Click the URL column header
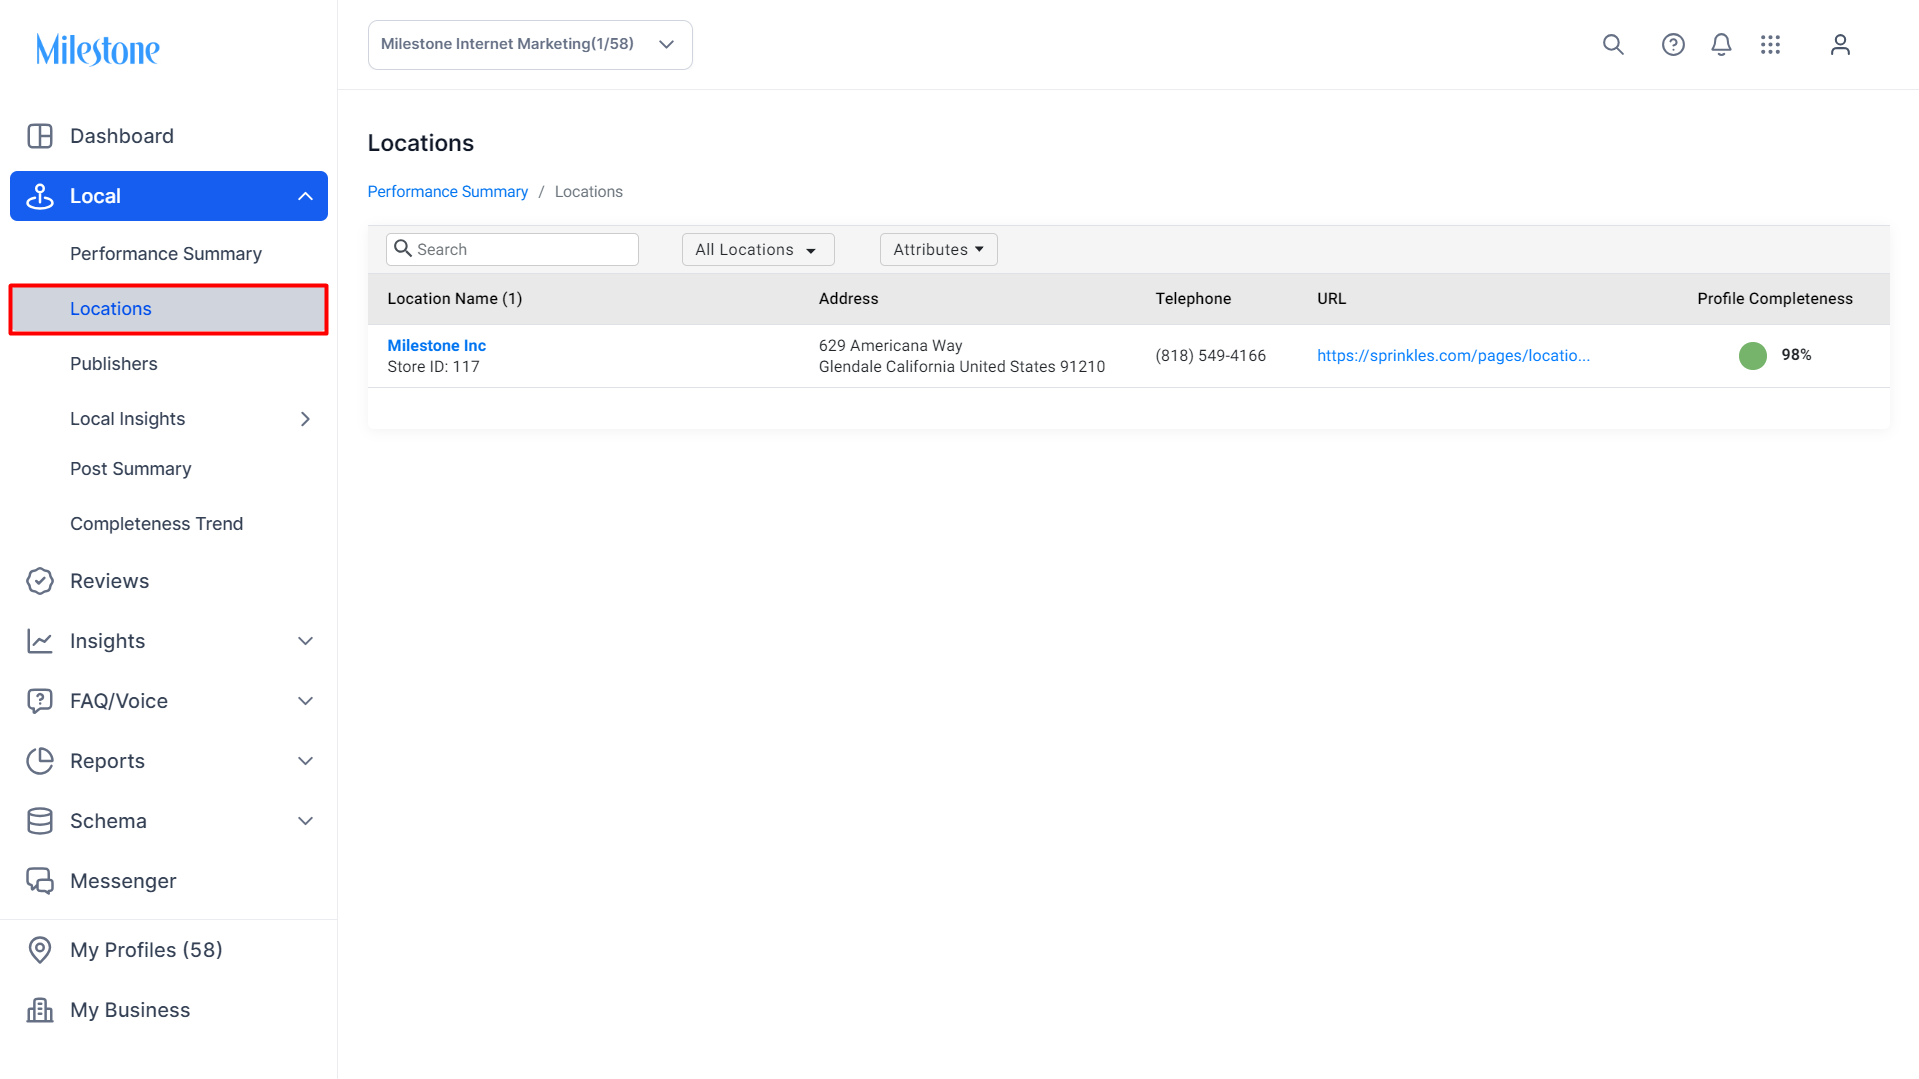Image resolution: width=1919 pixels, height=1079 pixels. tap(1331, 299)
